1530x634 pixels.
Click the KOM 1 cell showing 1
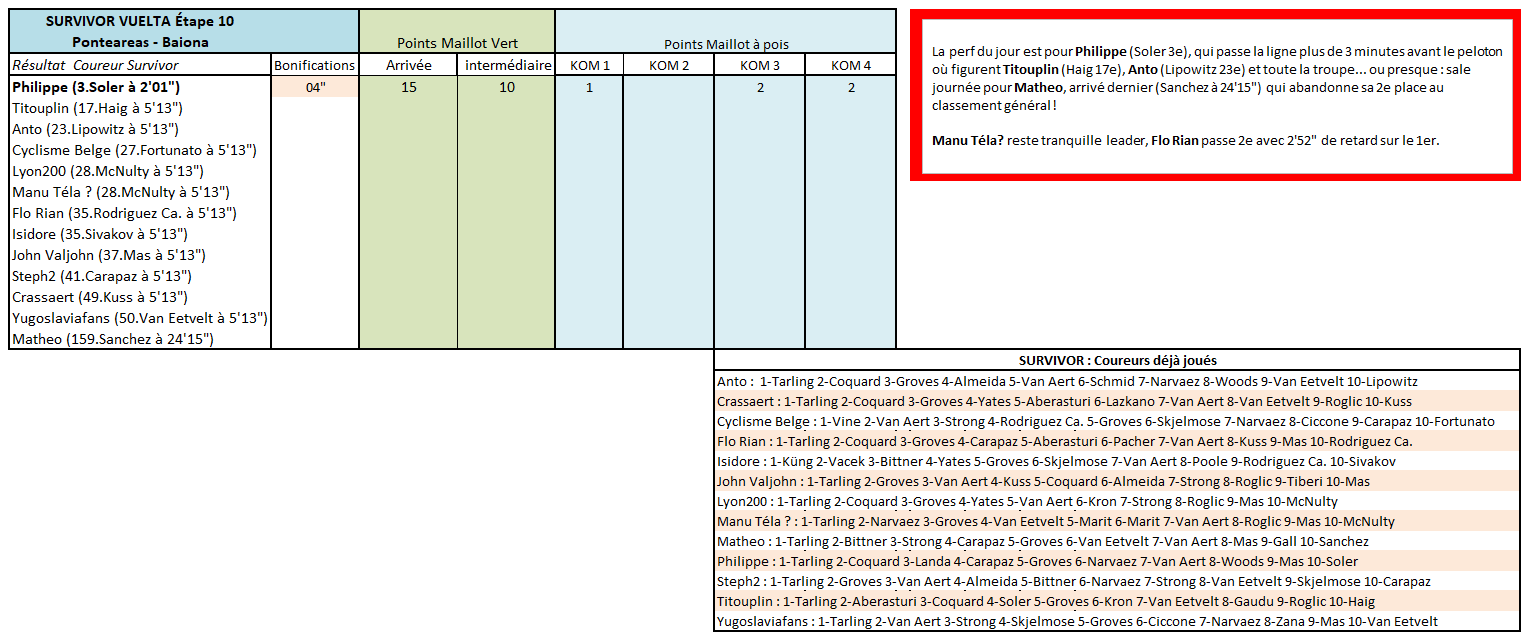coord(589,87)
